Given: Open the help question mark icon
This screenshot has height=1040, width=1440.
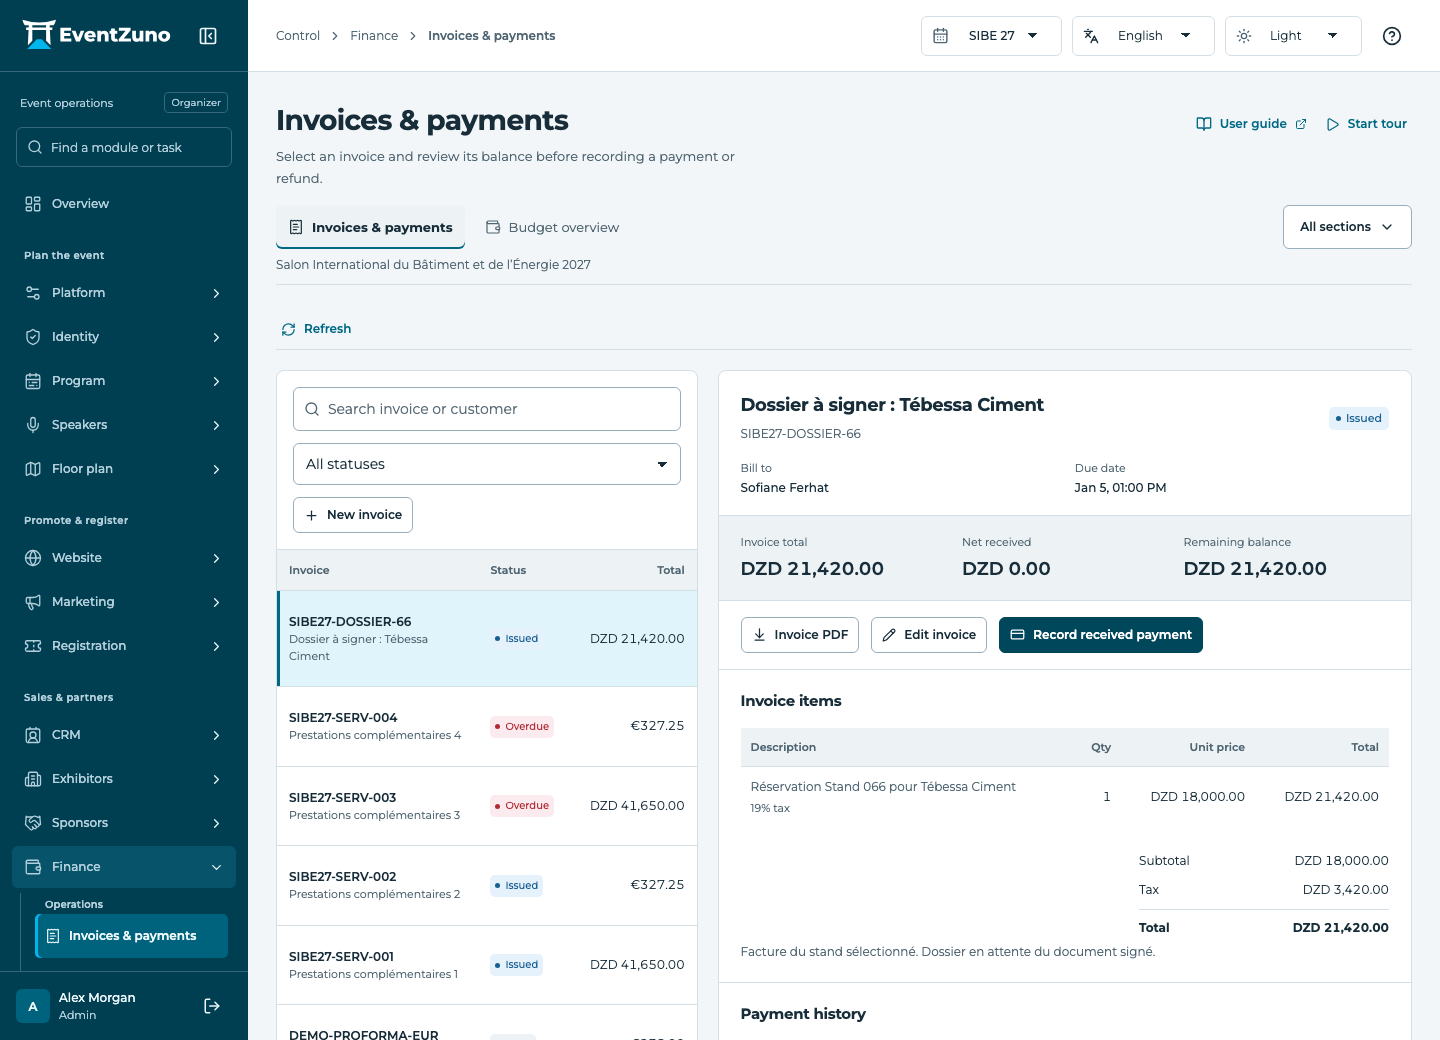Looking at the screenshot, I should 1392,36.
